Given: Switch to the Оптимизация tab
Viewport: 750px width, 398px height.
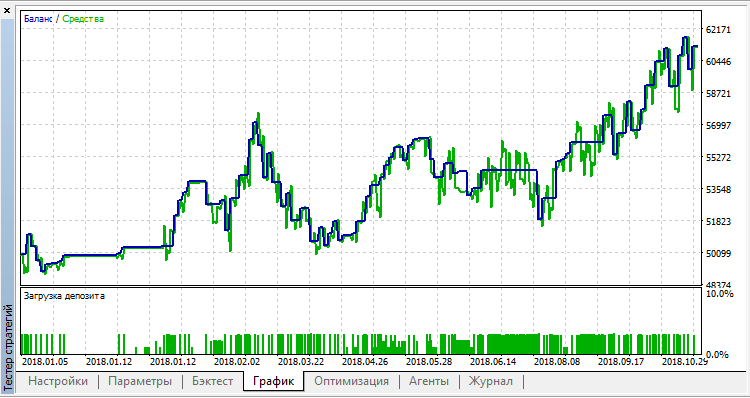Looking at the screenshot, I should click(351, 381).
